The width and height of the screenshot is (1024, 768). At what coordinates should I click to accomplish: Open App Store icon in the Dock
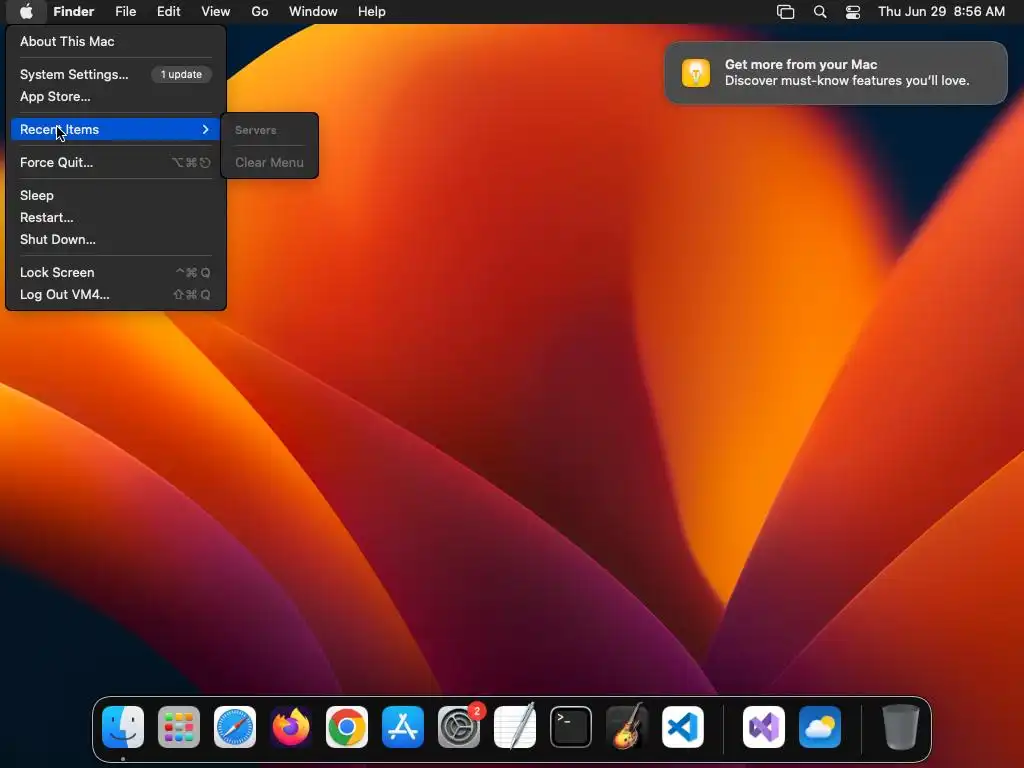coord(403,727)
